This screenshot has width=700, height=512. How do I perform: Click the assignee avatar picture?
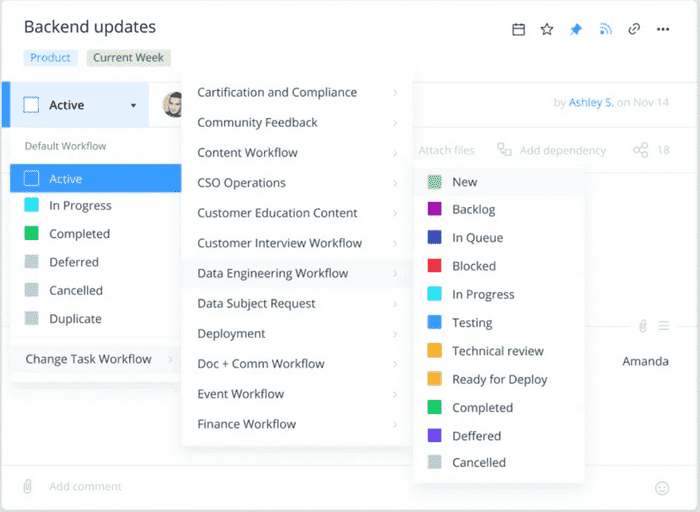[173, 105]
